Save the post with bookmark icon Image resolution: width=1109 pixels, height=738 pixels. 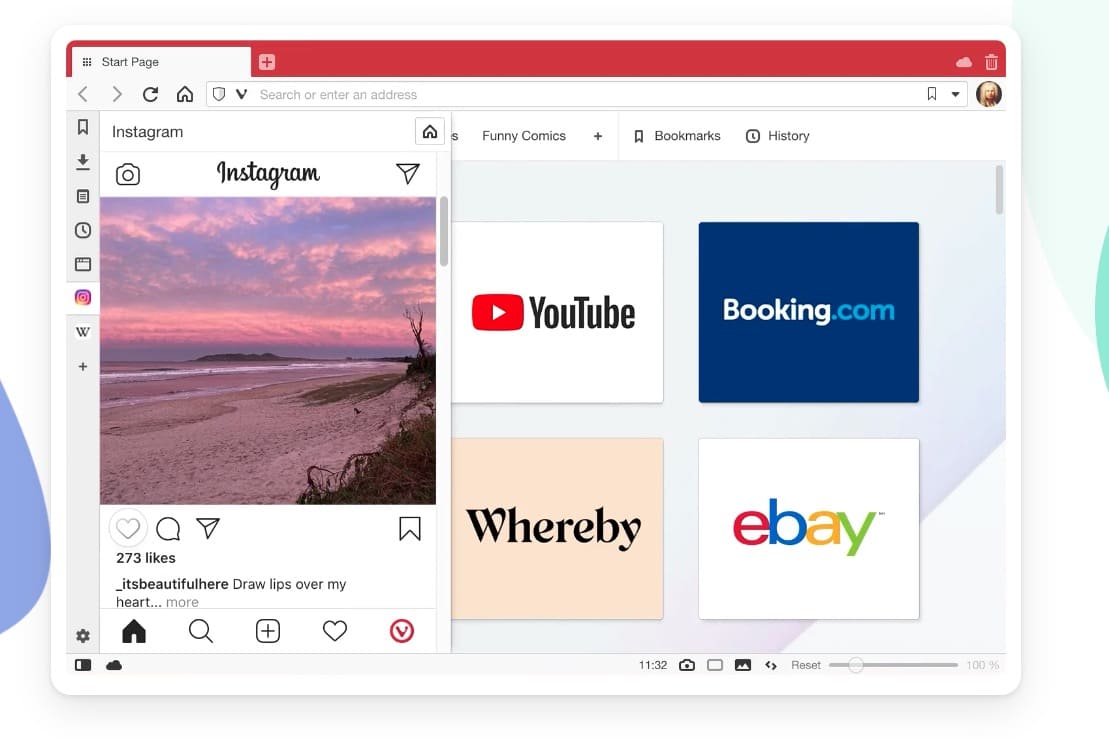click(410, 528)
